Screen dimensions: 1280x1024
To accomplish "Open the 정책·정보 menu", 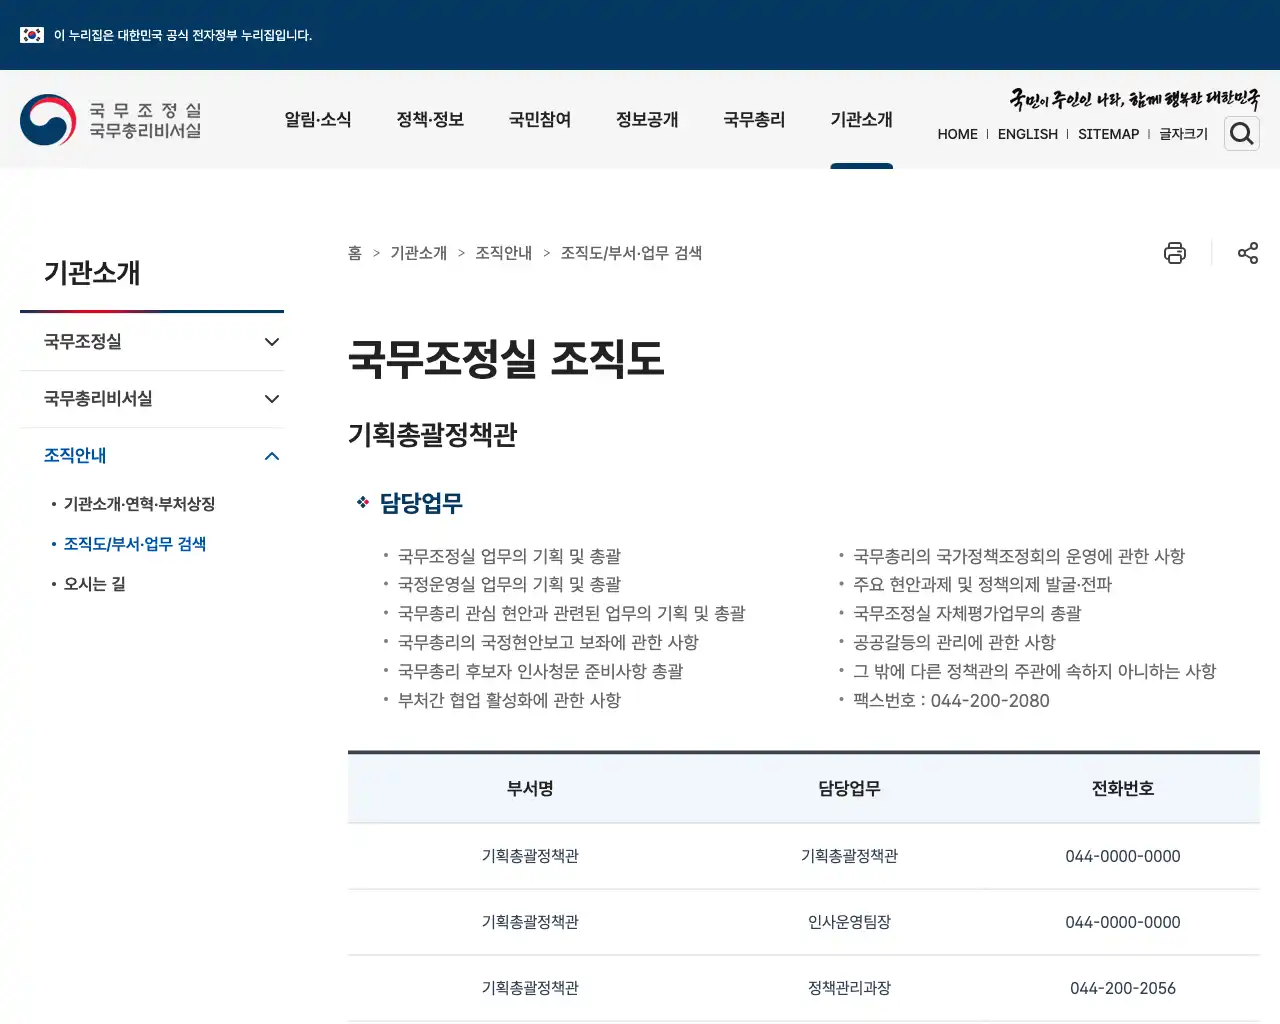I will click(430, 120).
